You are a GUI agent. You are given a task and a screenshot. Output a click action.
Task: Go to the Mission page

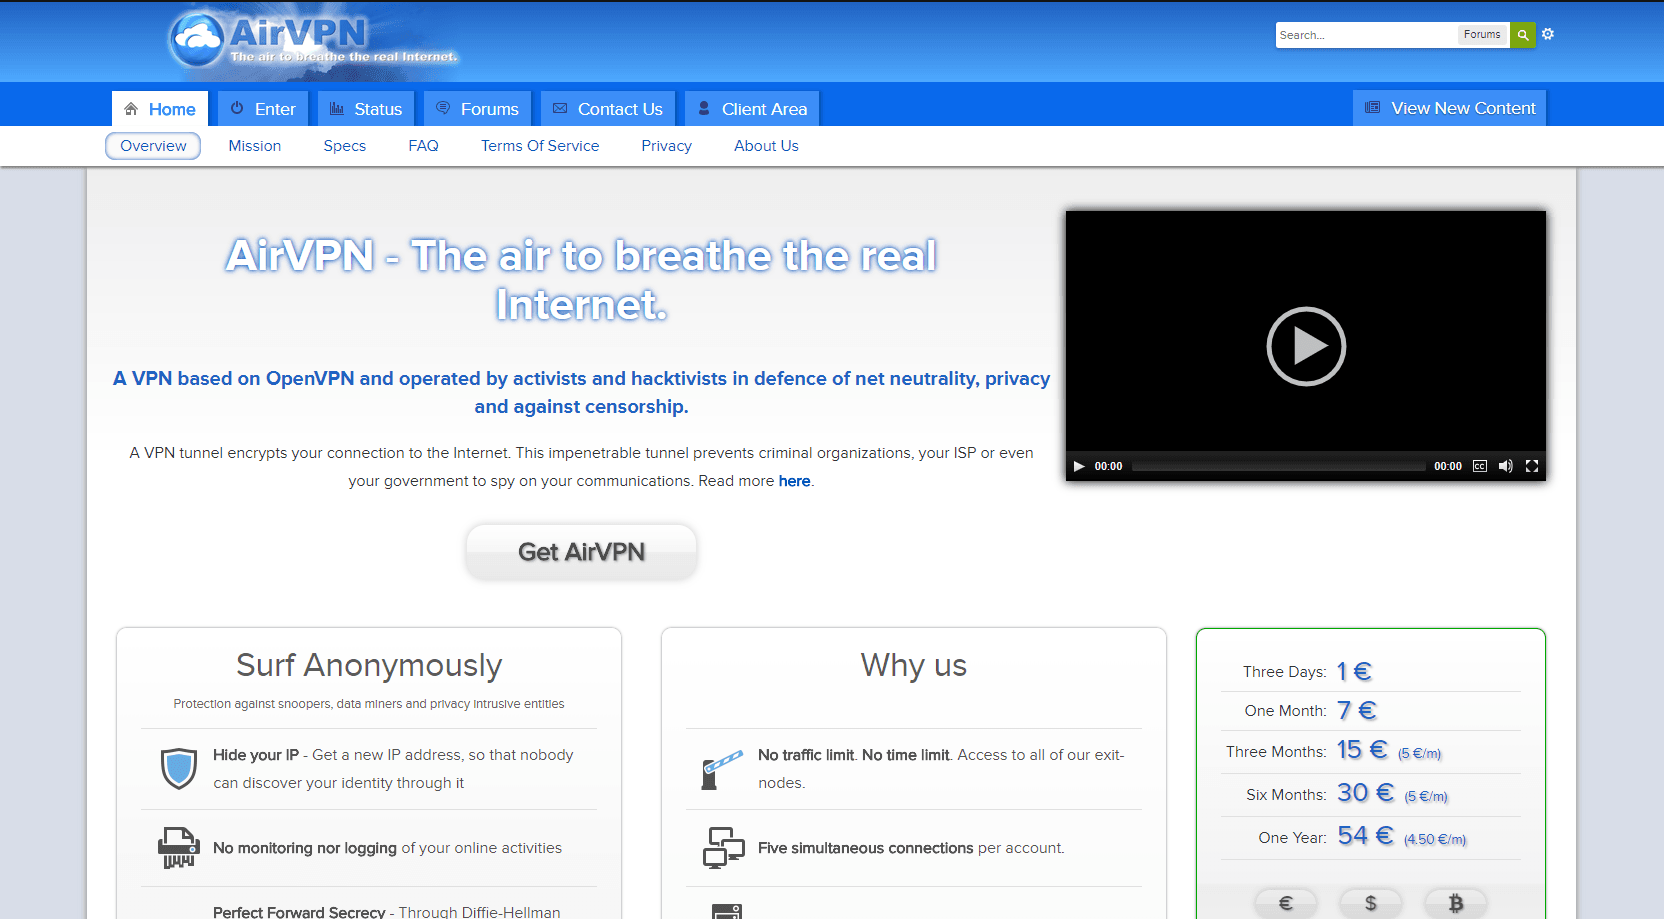coord(255,146)
